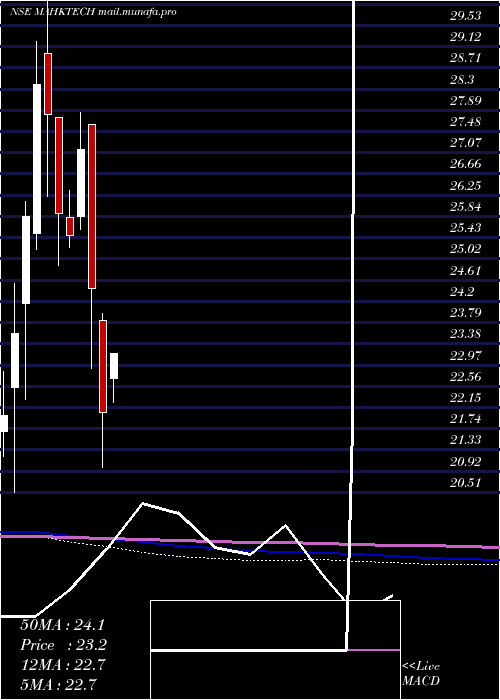Click the 5MA : 22.7 readout

tap(59, 684)
